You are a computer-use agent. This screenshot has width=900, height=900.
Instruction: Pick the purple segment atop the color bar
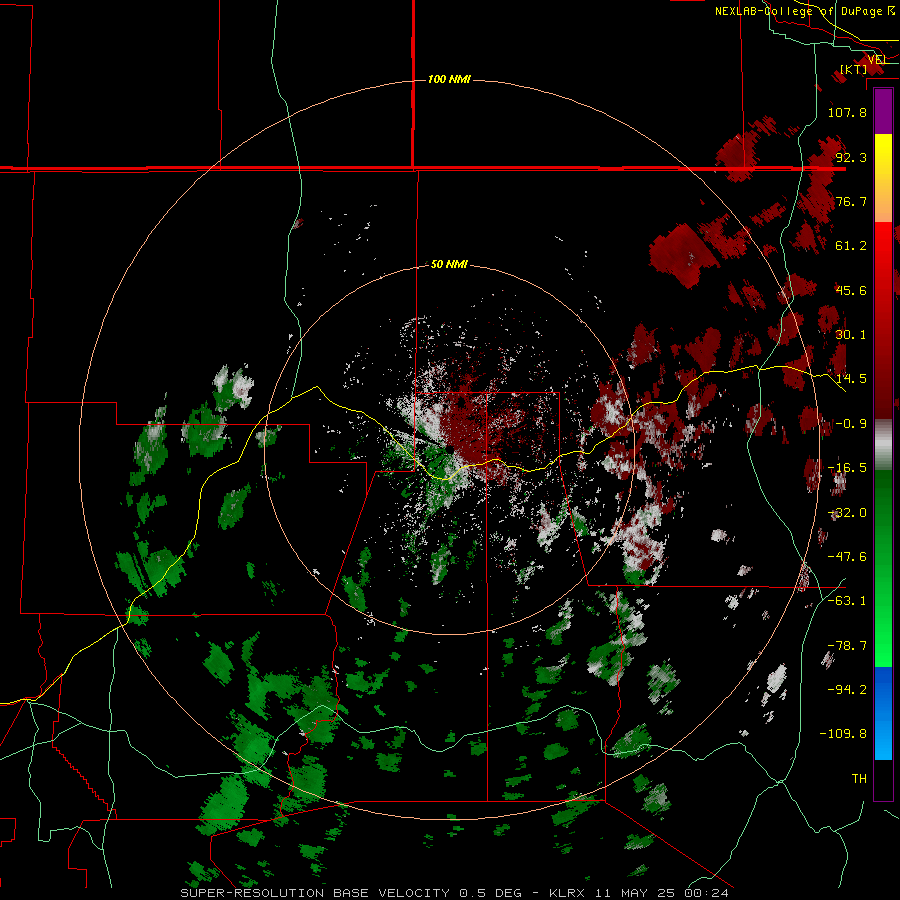coord(883,112)
